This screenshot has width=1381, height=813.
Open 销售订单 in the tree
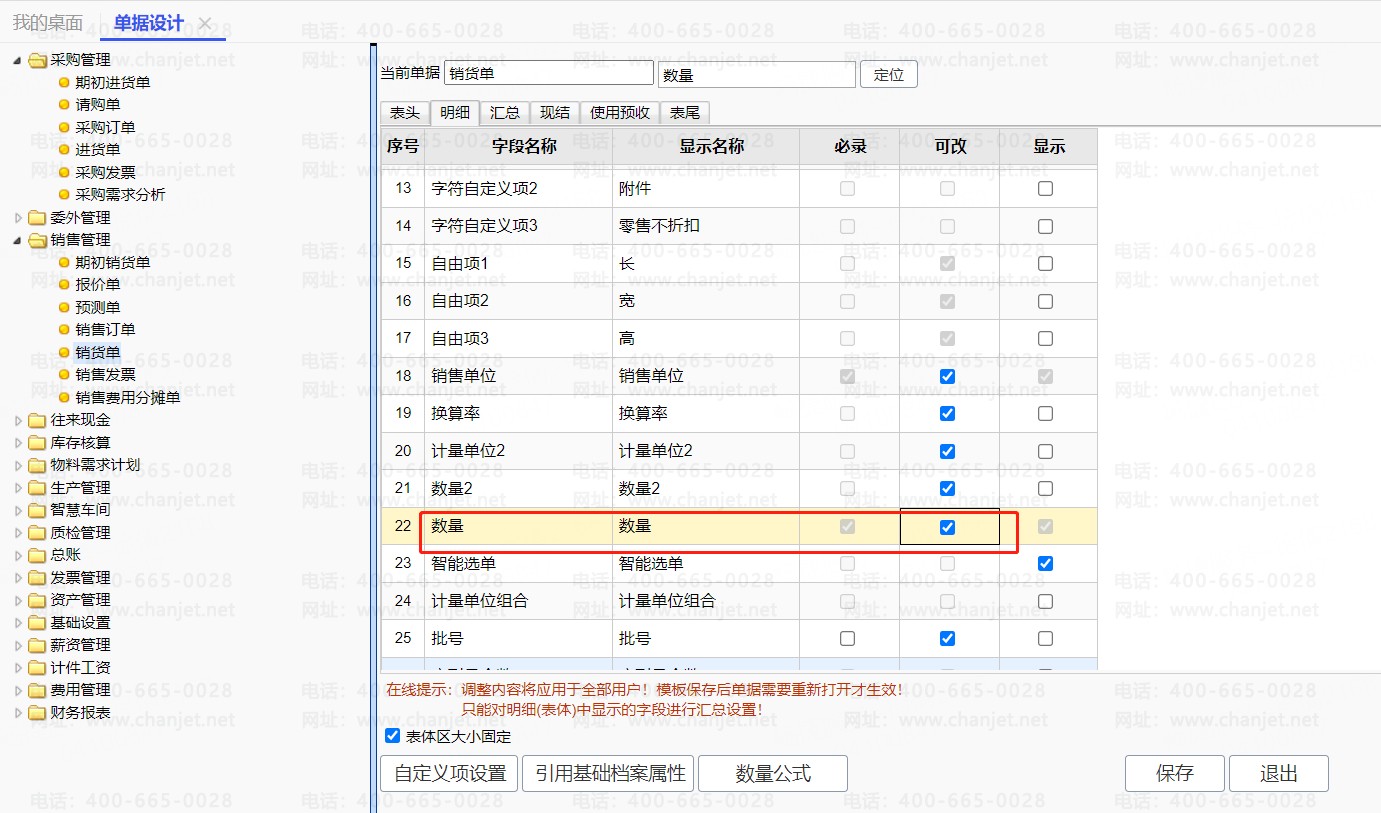105,330
